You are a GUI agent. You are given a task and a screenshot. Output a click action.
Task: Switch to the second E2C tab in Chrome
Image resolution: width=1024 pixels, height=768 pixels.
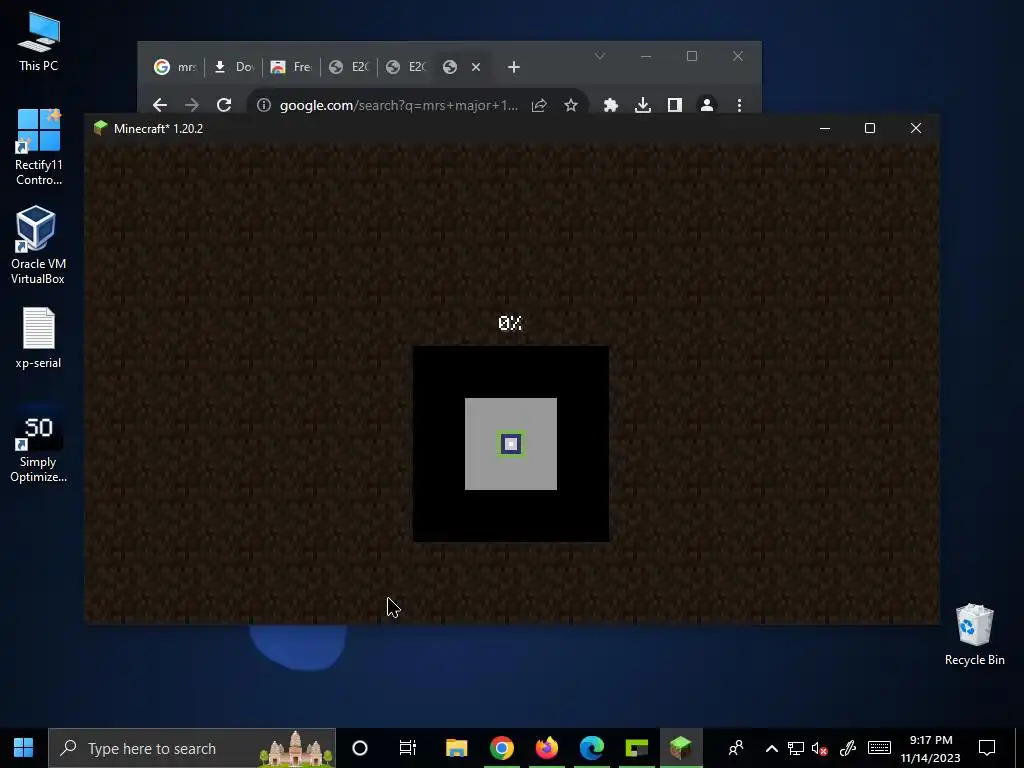pyautogui.click(x=406, y=67)
